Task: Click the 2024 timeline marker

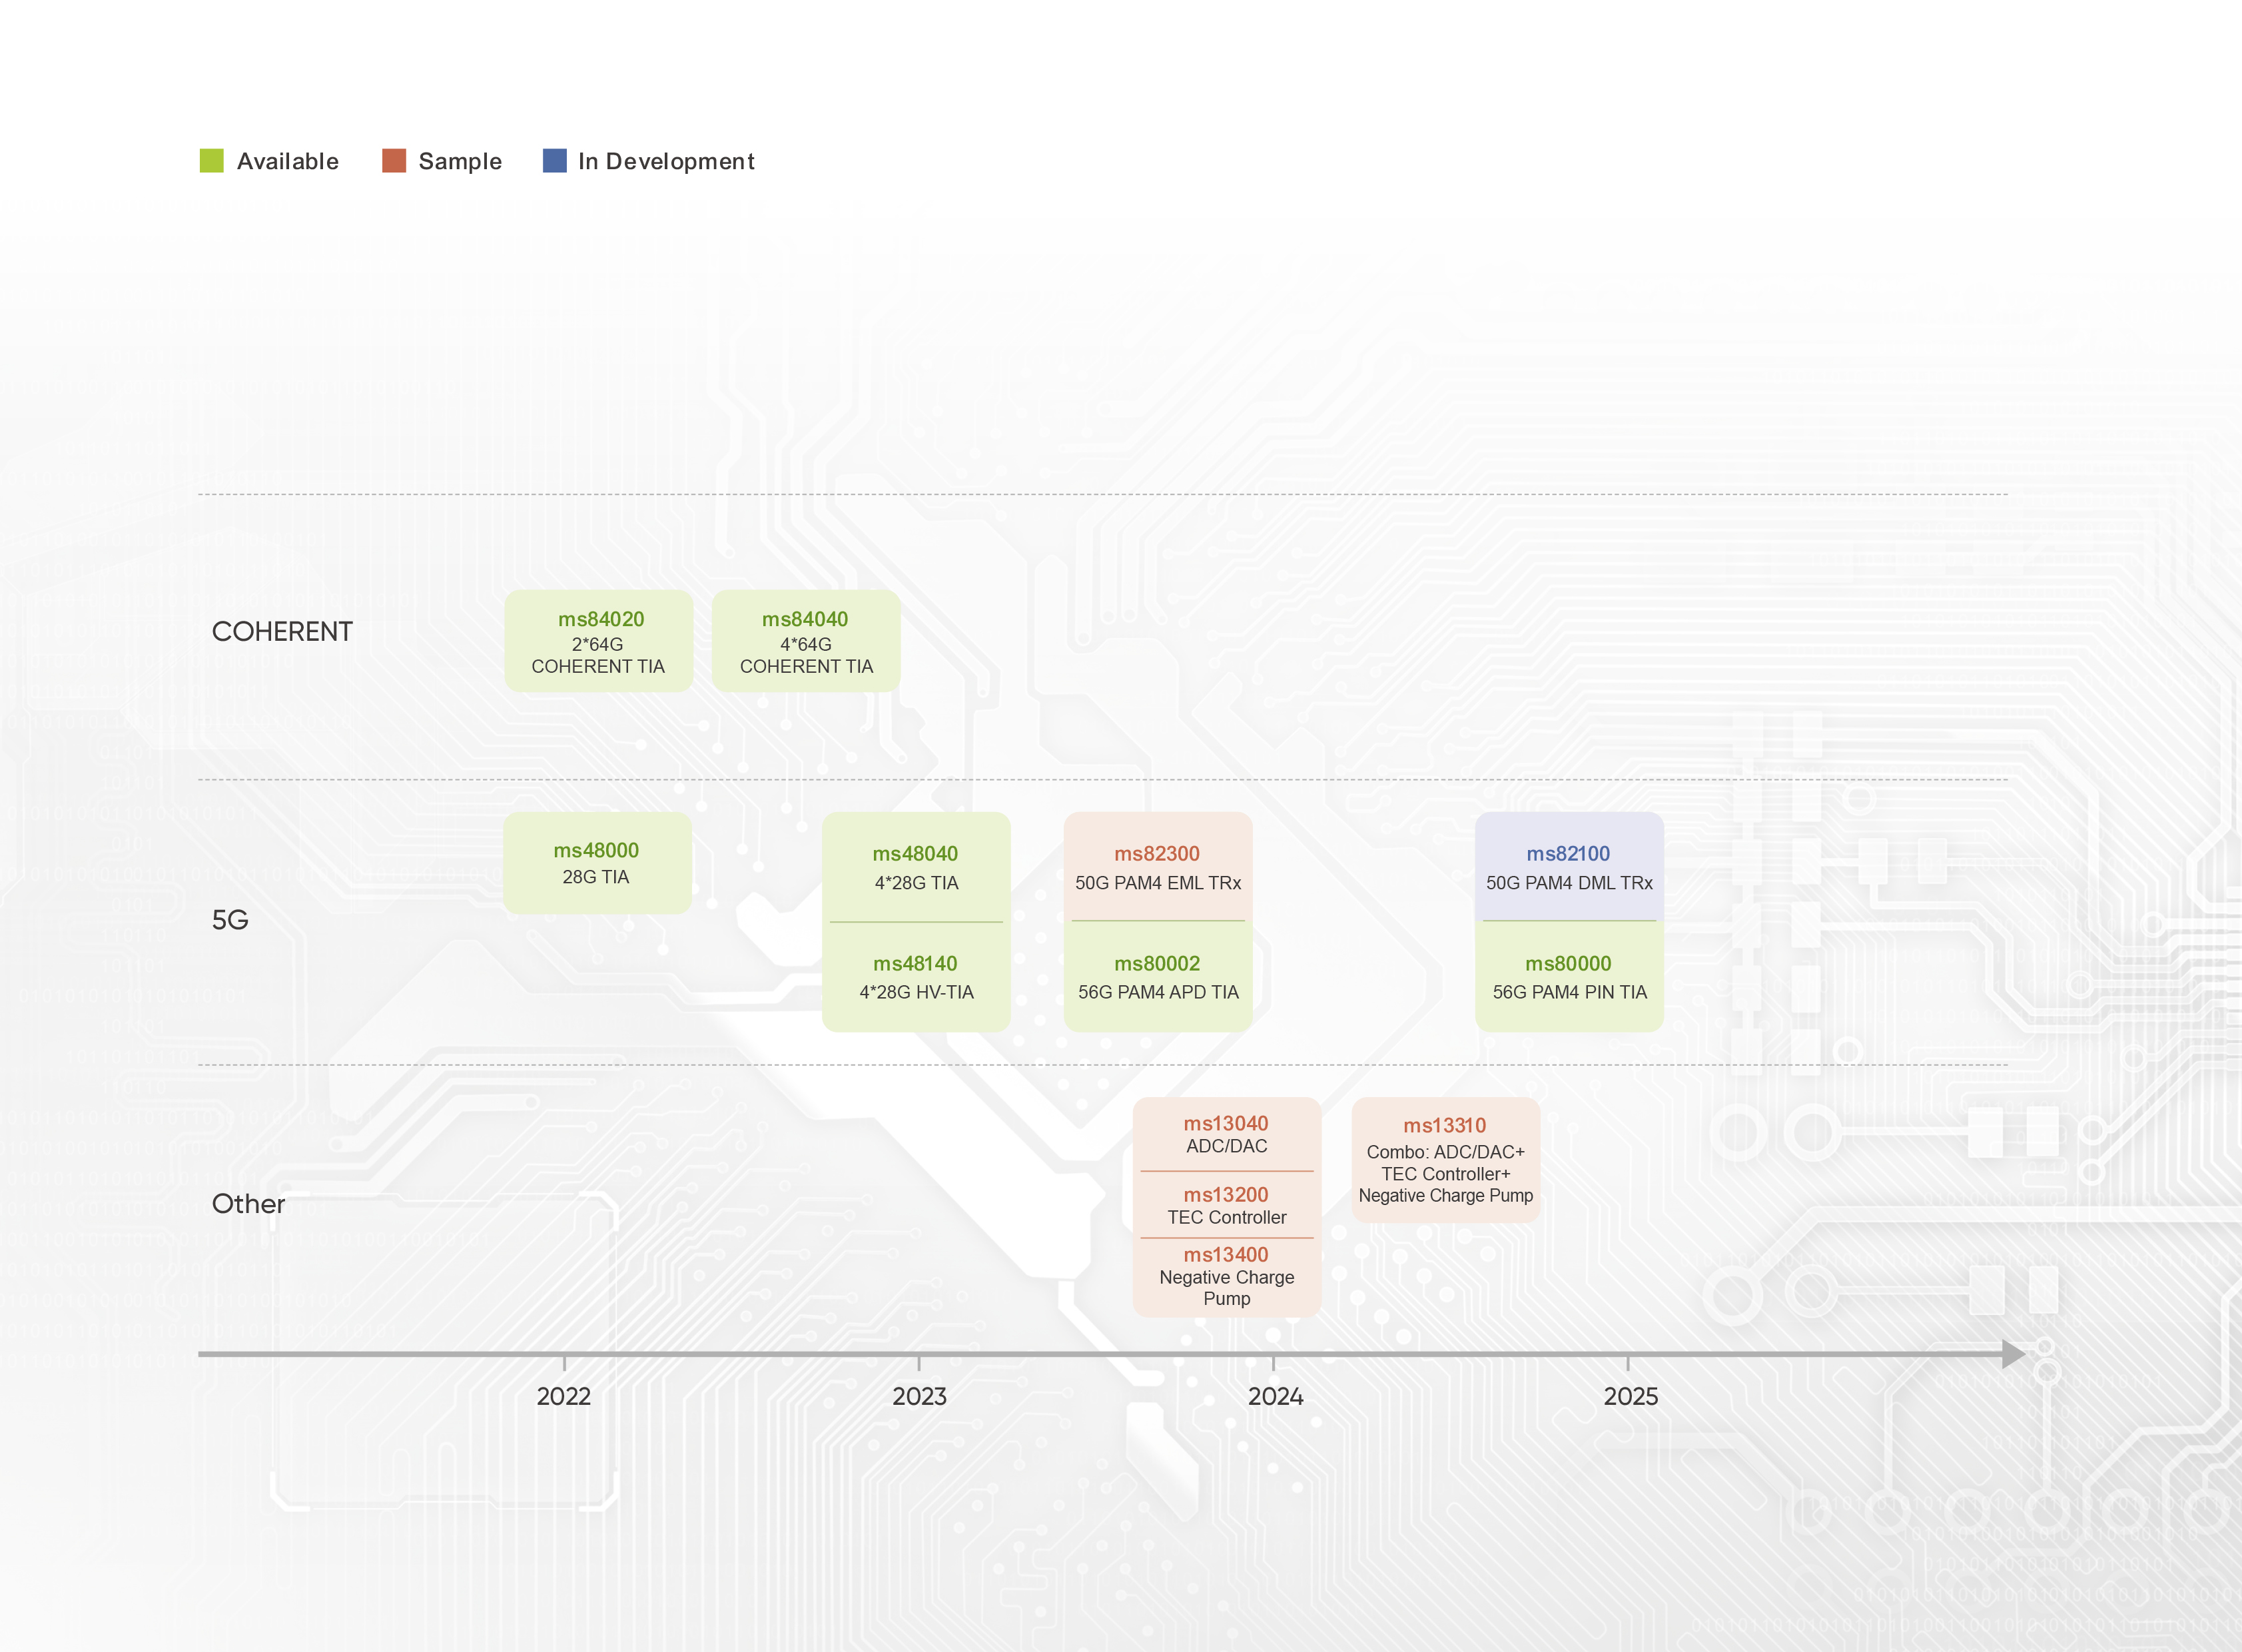Action: point(1275,1396)
